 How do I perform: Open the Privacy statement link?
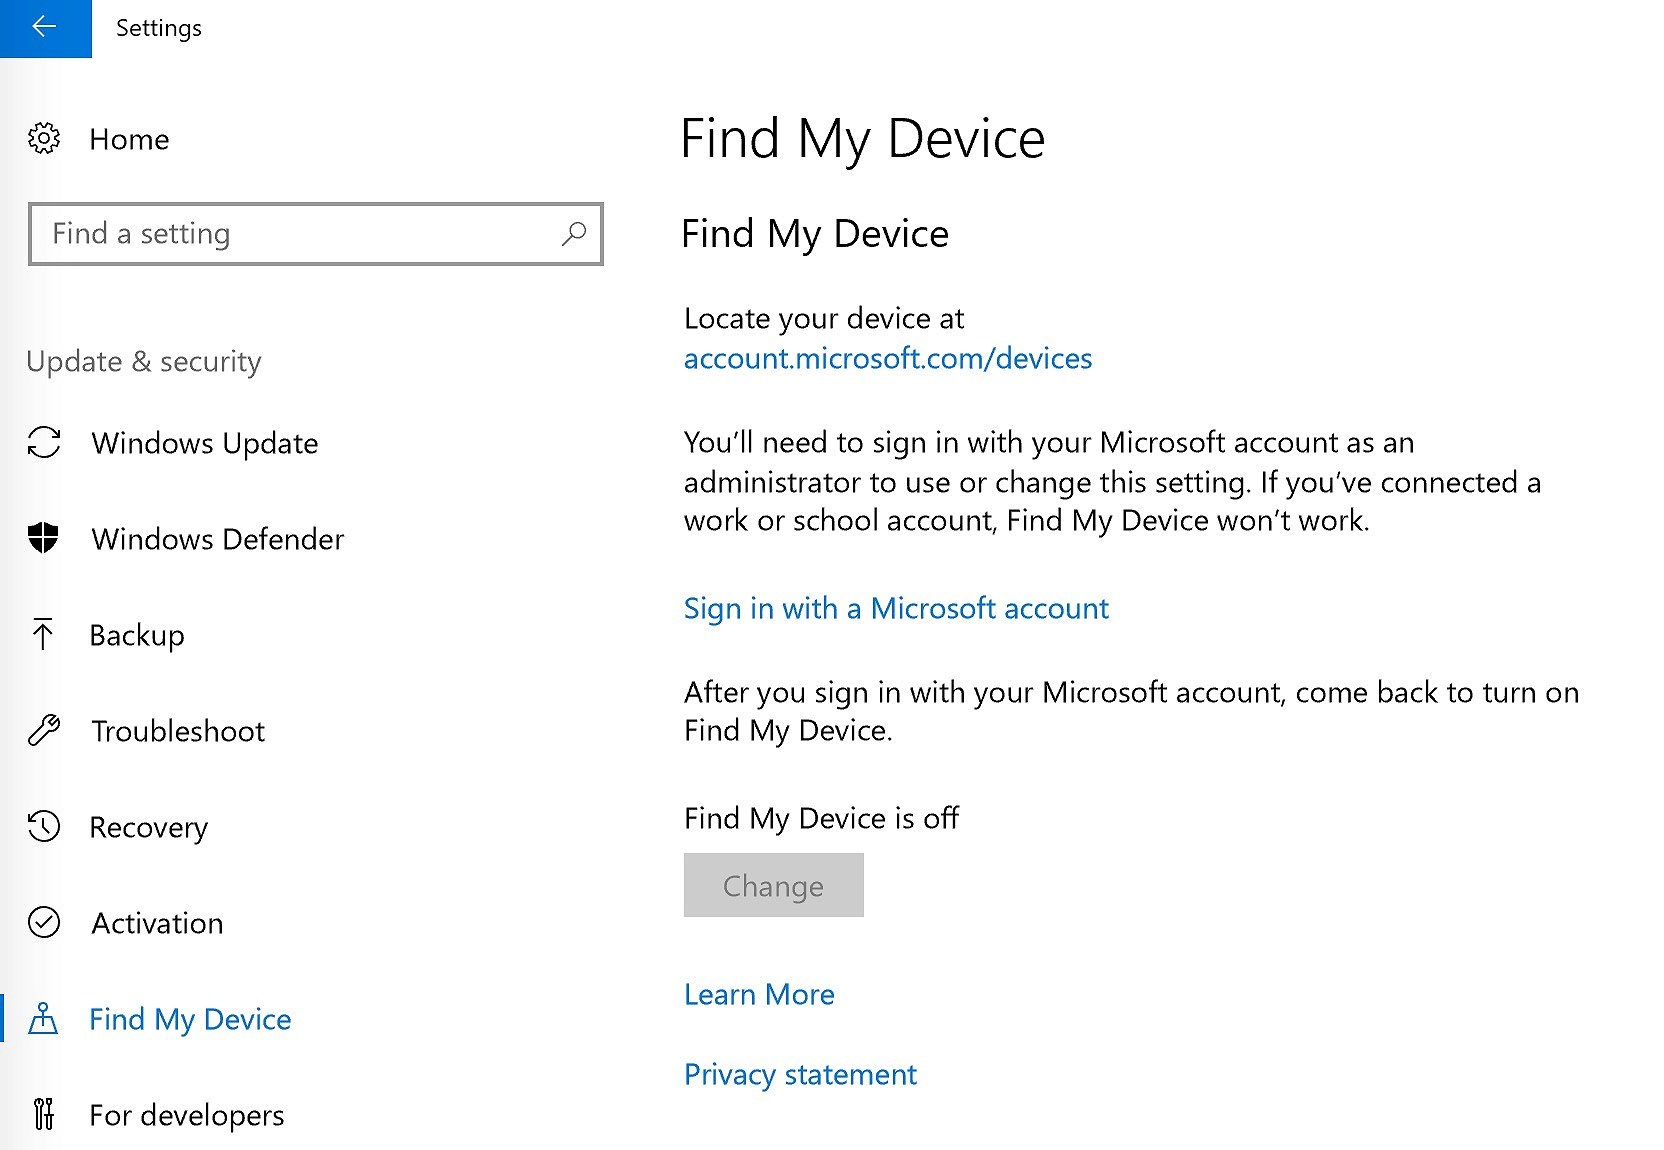[800, 1074]
